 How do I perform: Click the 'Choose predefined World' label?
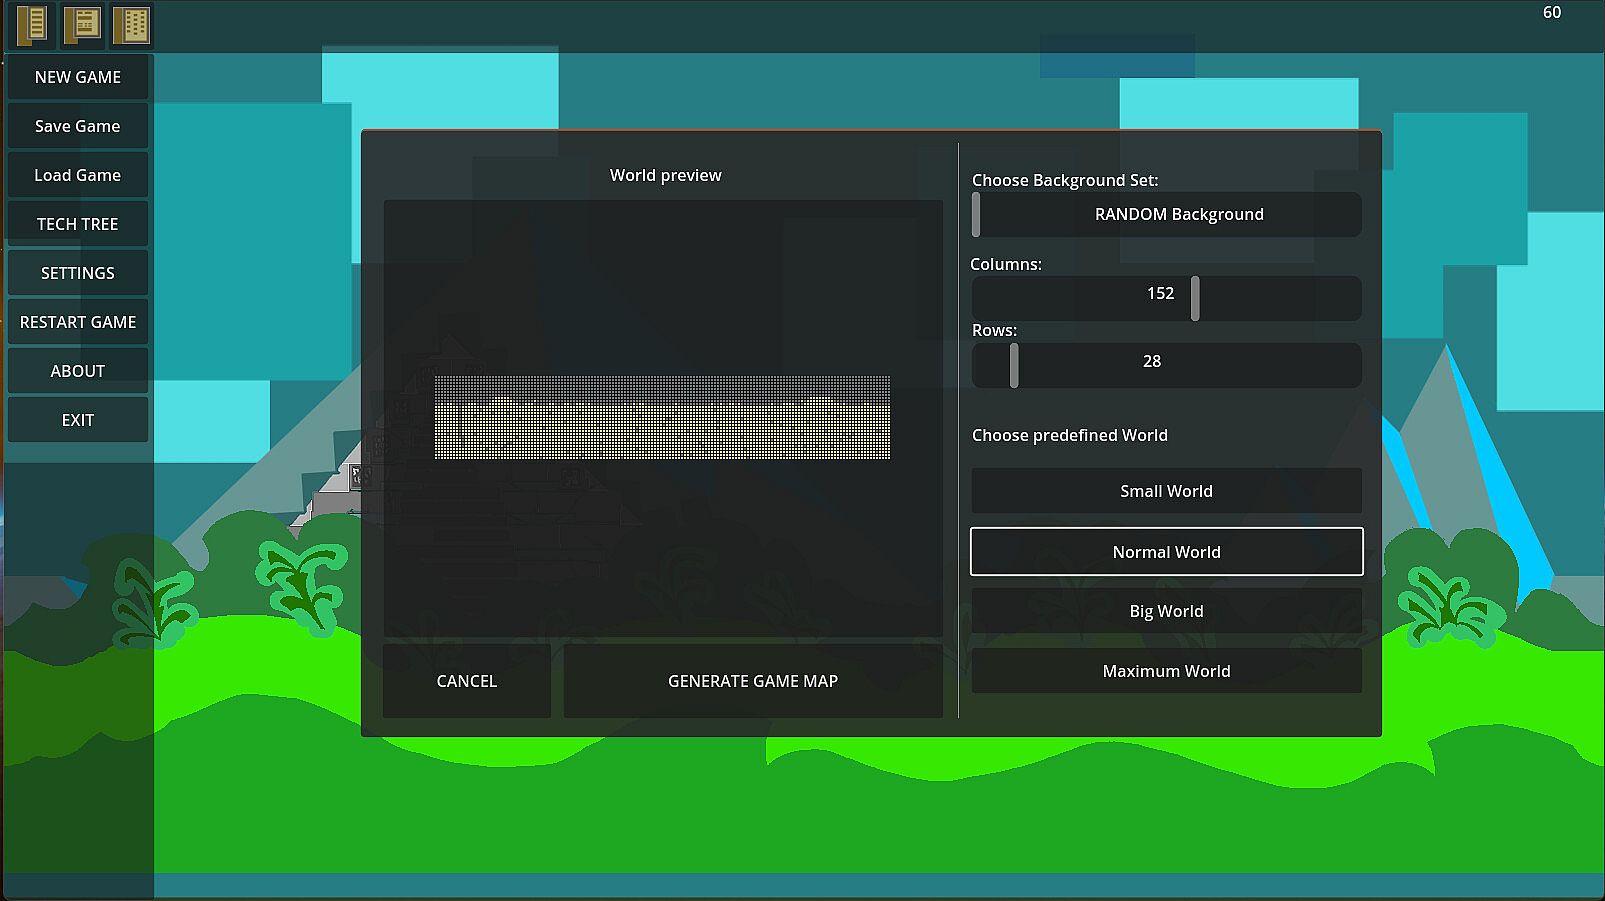pos(1070,435)
